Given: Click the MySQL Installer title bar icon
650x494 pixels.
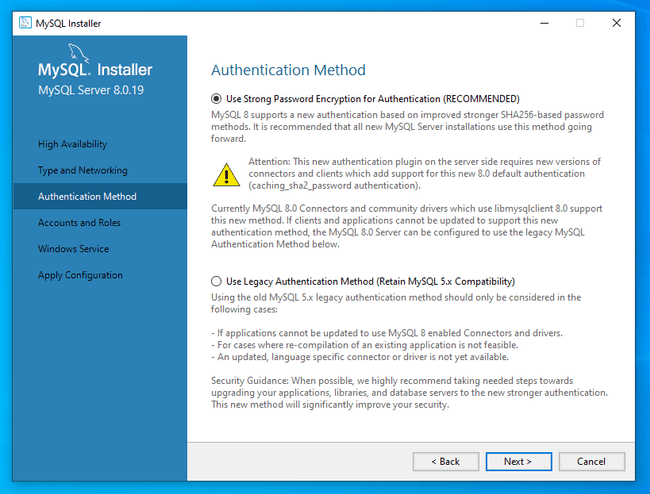Looking at the screenshot, I should pos(22,23).
